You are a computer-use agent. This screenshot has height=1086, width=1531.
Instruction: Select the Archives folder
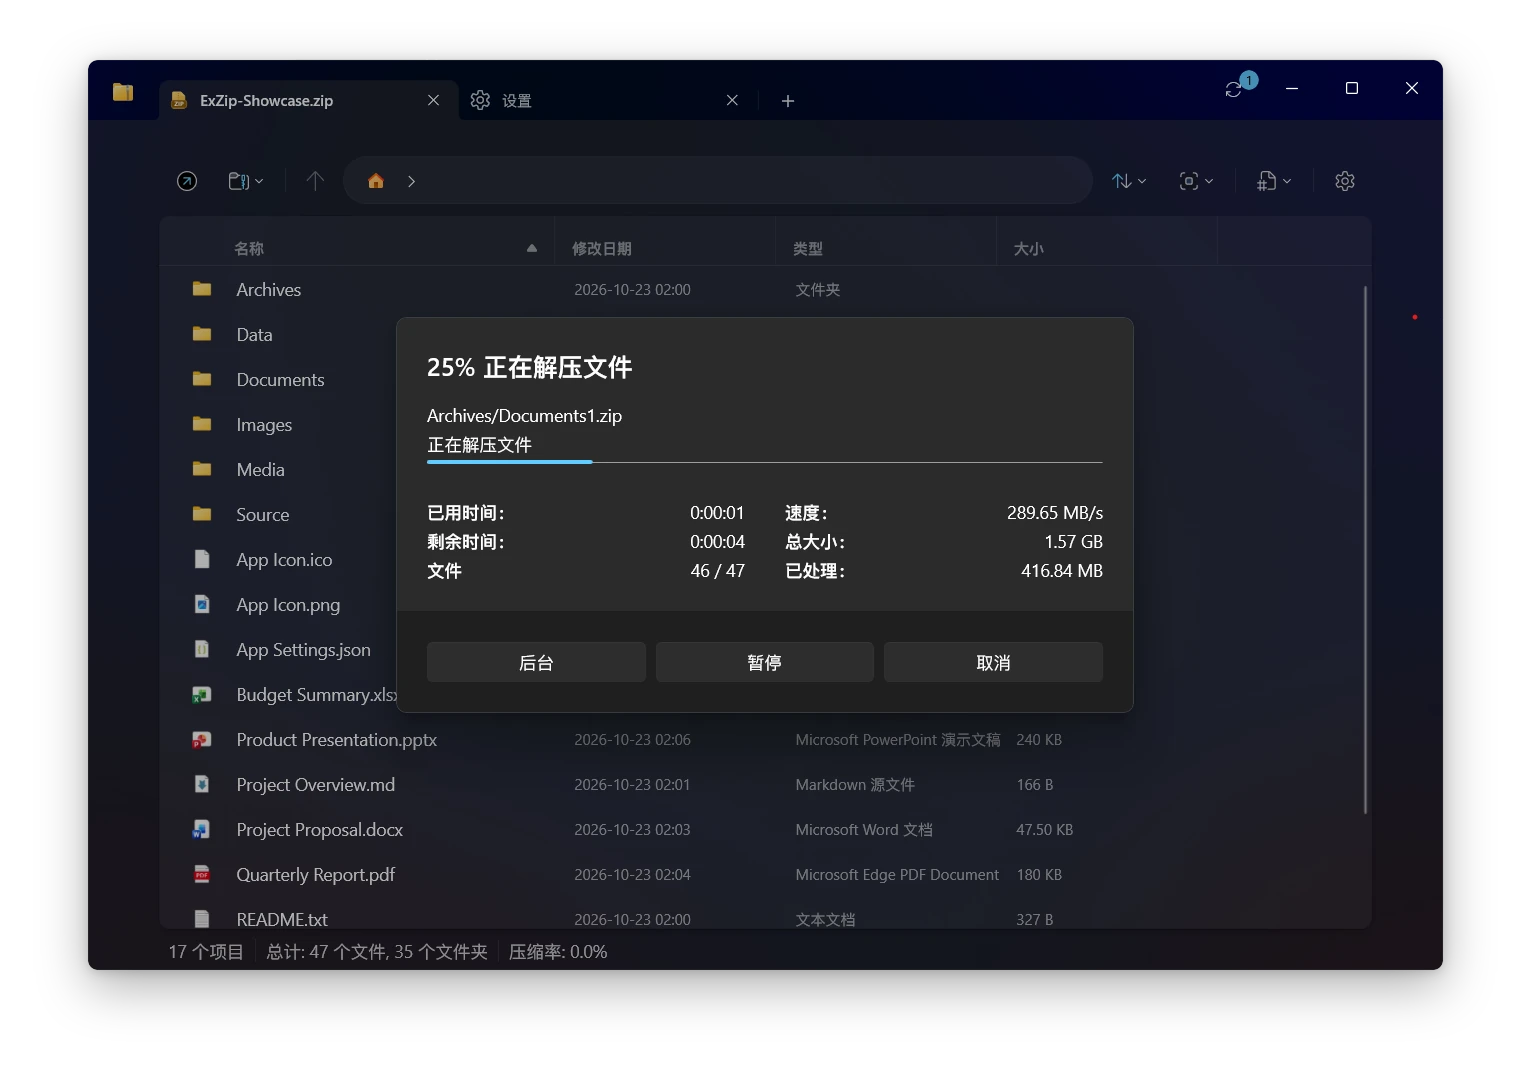[765, 289]
